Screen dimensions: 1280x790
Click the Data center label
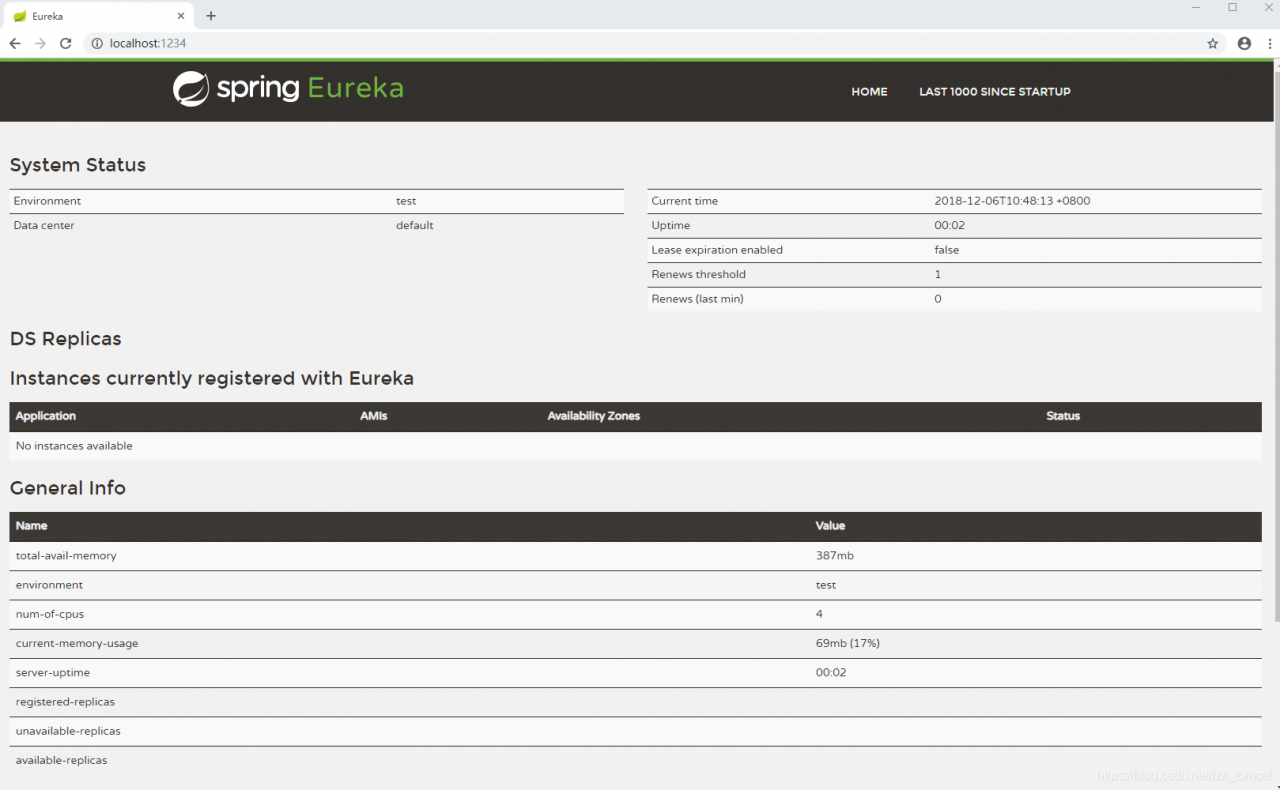44,225
